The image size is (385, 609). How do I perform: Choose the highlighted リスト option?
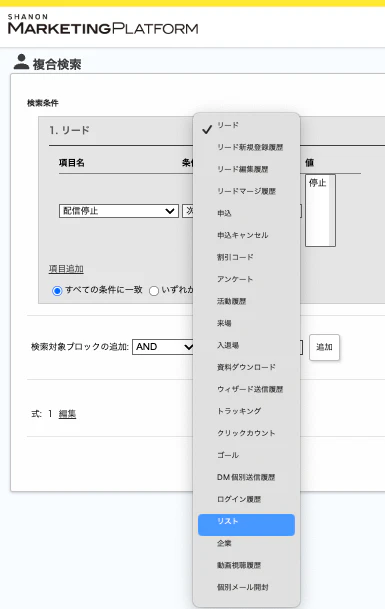(246, 525)
